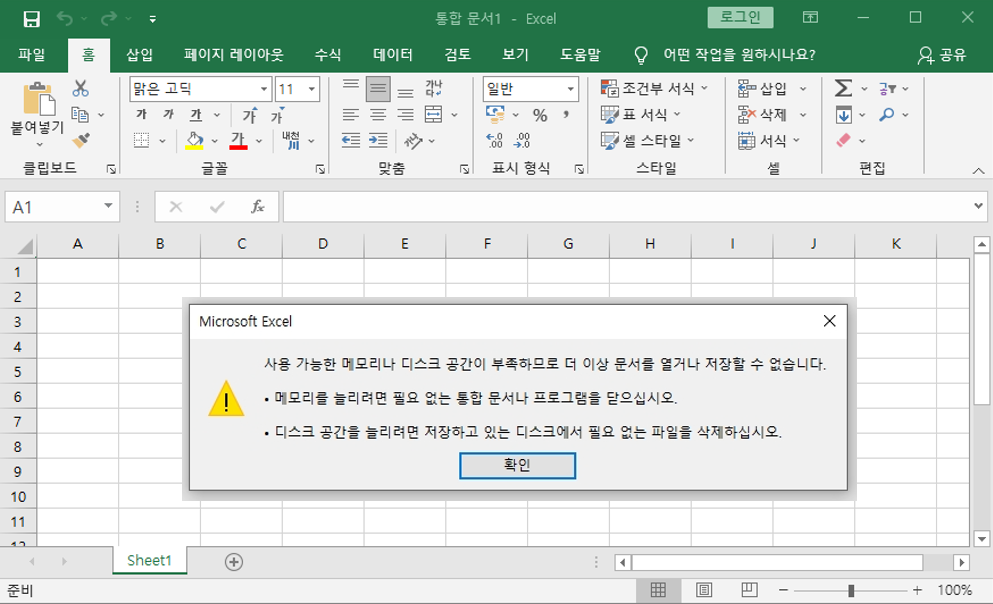Open the 삽입 ribbon tab
Screen dimensions: 993x604
pyautogui.click(x=139, y=54)
